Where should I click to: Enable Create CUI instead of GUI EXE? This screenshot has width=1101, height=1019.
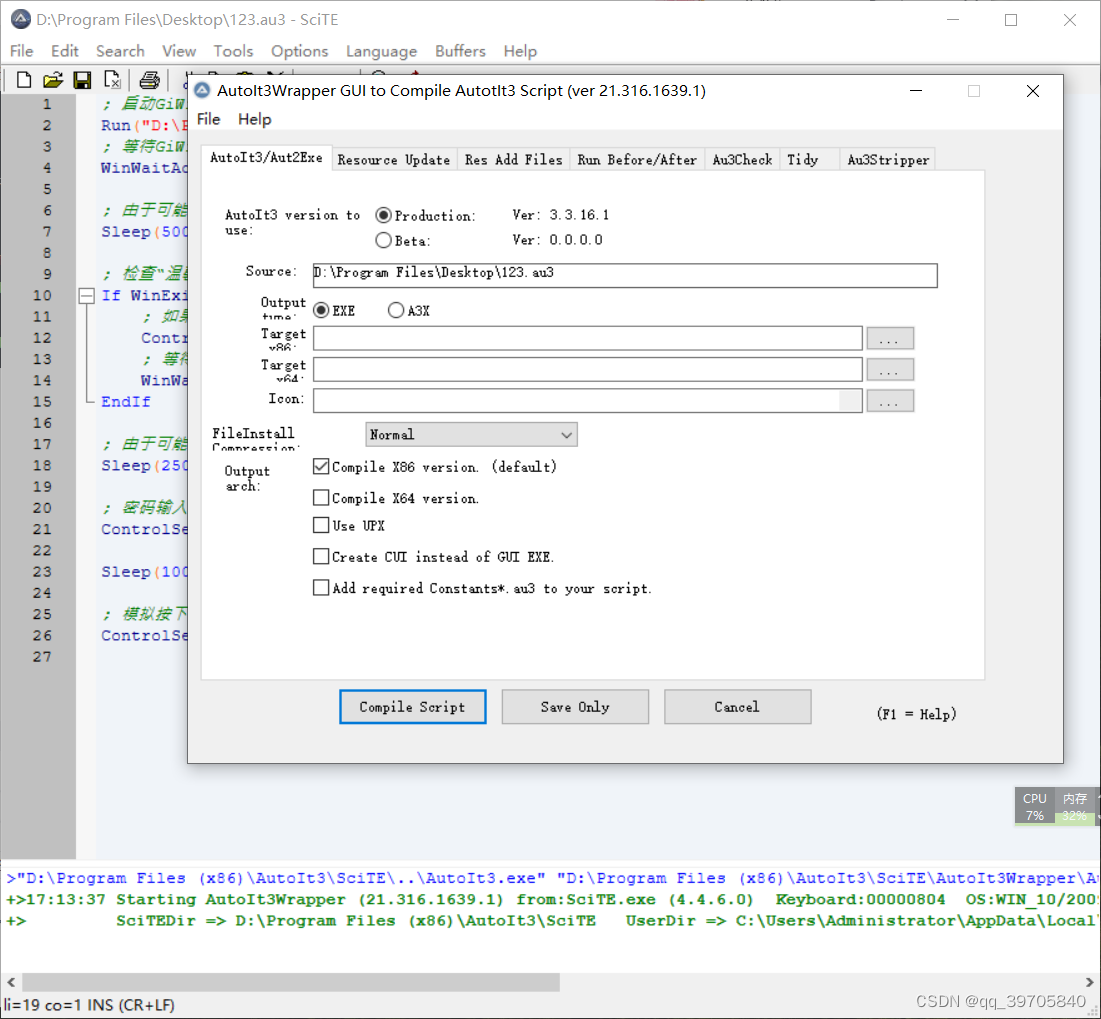[x=321, y=557]
